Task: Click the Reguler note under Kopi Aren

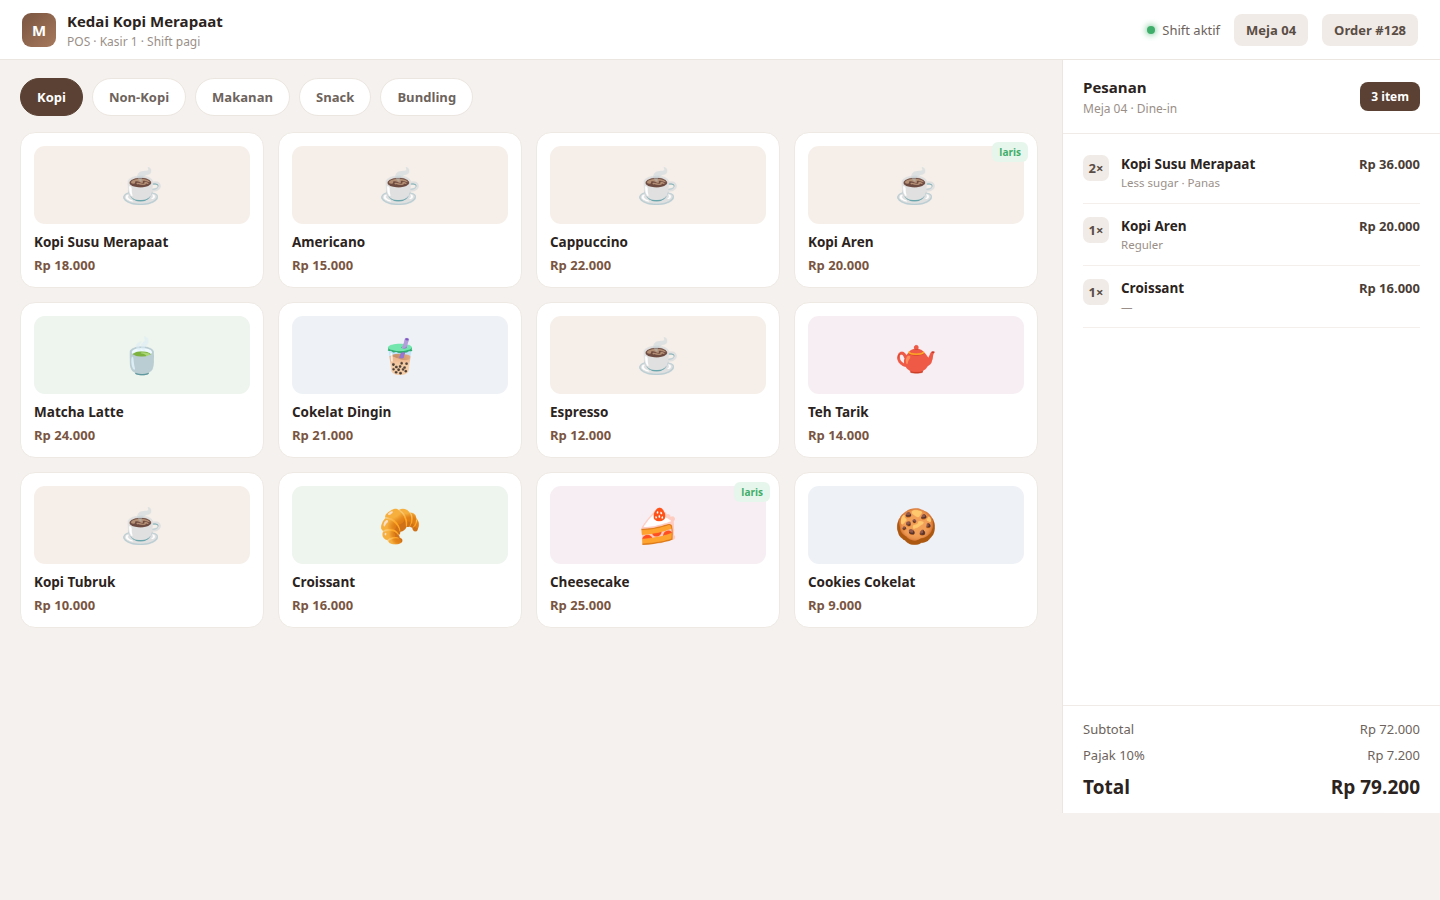Action: [1142, 245]
